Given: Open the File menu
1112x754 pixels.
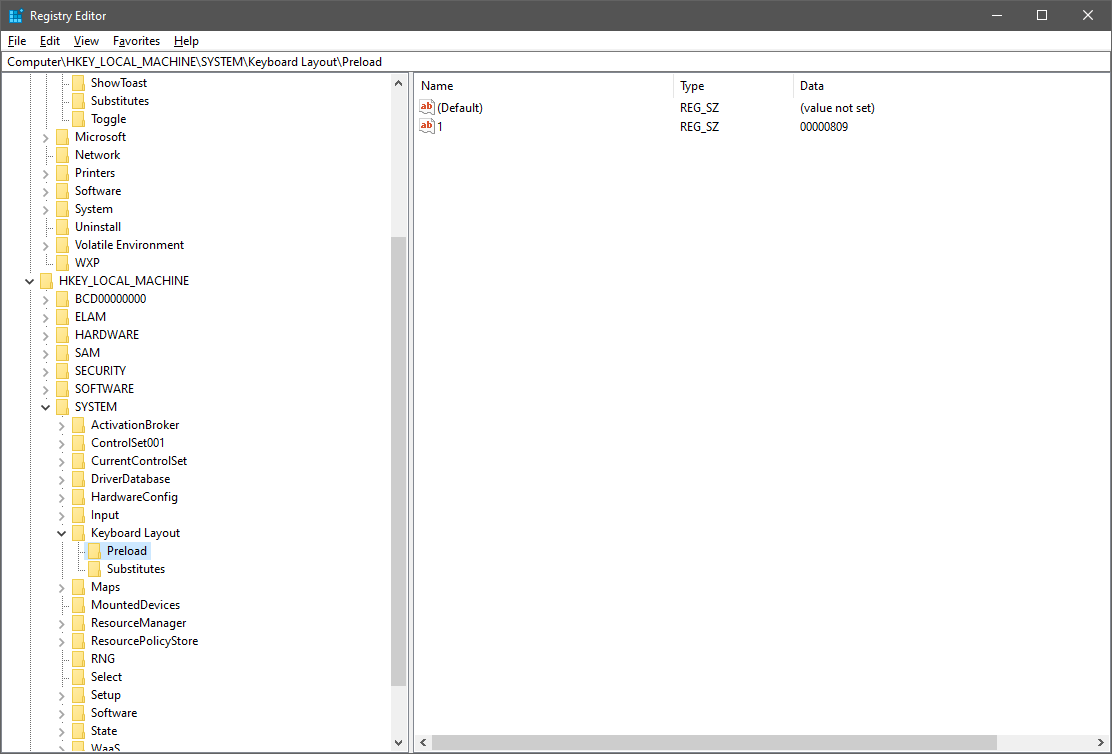Looking at the screenshot, I should pos(16,41).
